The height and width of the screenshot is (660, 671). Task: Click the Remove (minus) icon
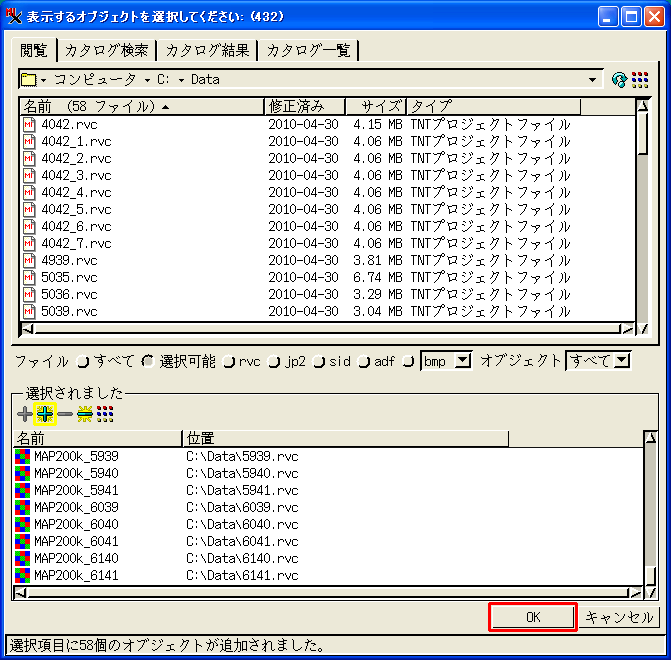pos(65,414)
